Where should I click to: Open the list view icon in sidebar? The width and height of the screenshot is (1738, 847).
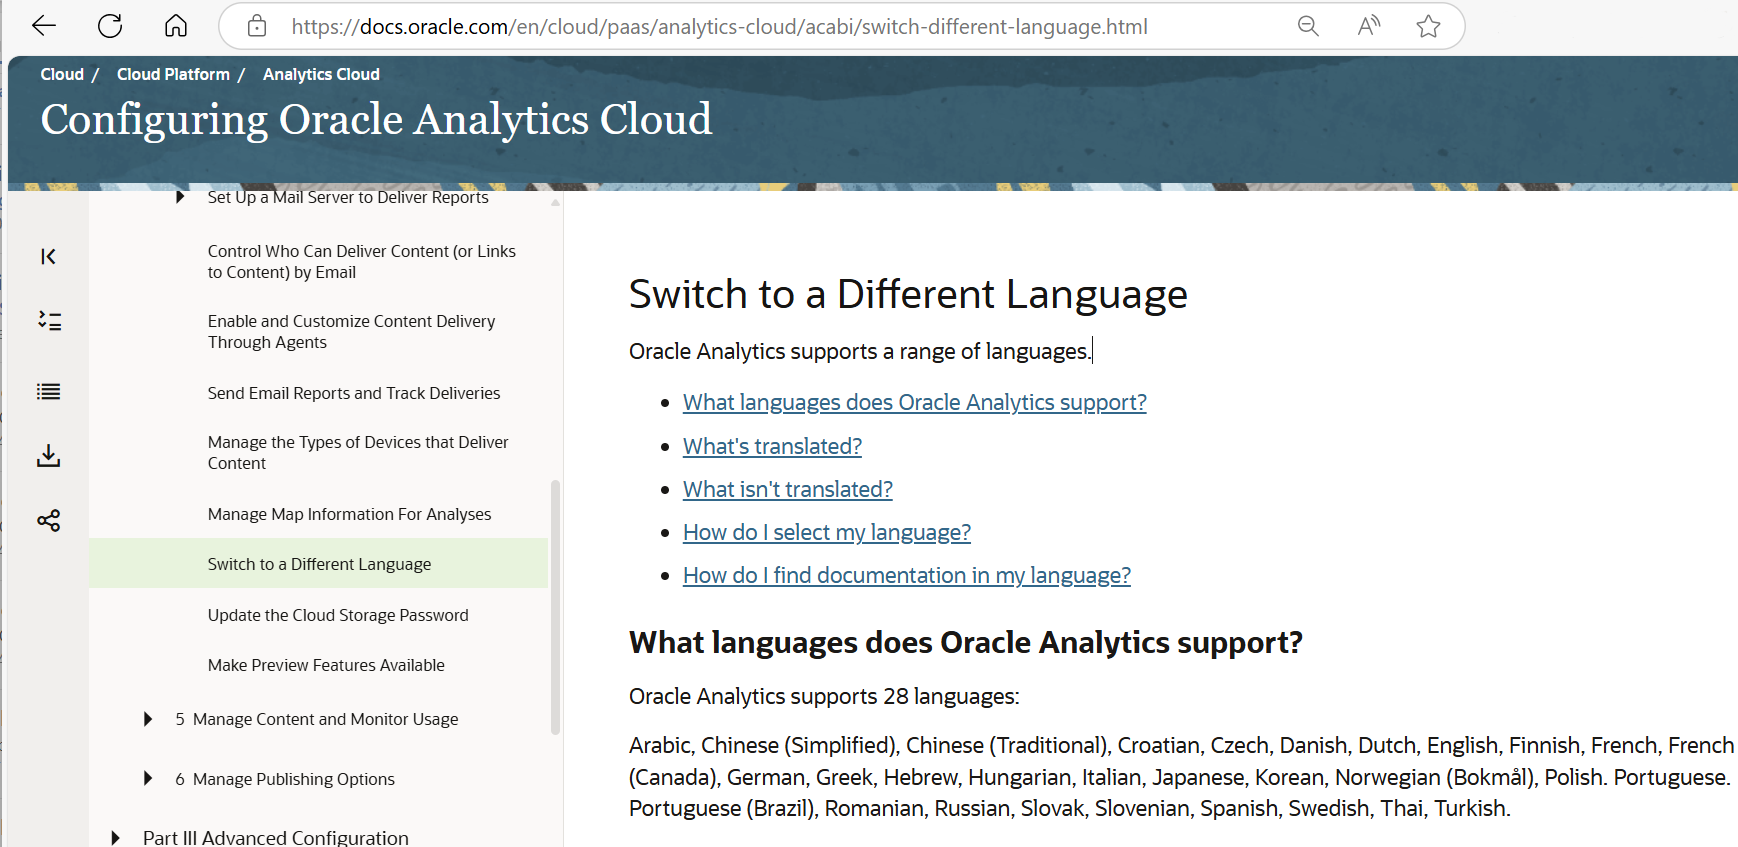tap(48, 391)
